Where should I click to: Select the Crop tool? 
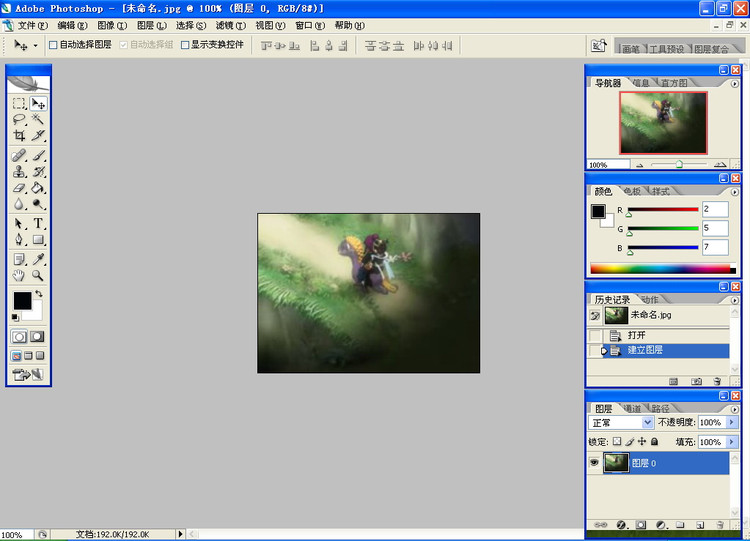(19, 135)
